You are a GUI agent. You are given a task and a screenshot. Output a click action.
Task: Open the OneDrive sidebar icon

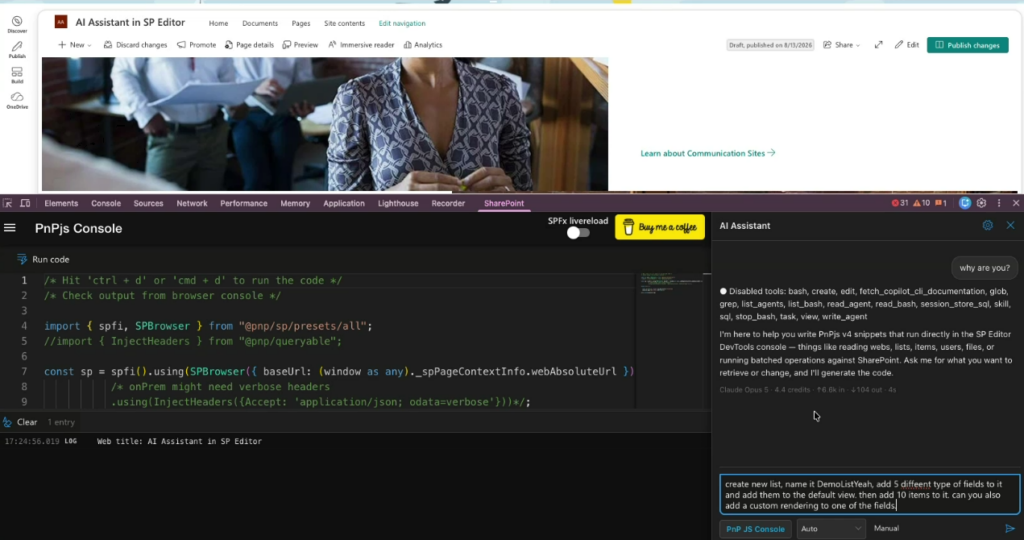pos(17,100)
